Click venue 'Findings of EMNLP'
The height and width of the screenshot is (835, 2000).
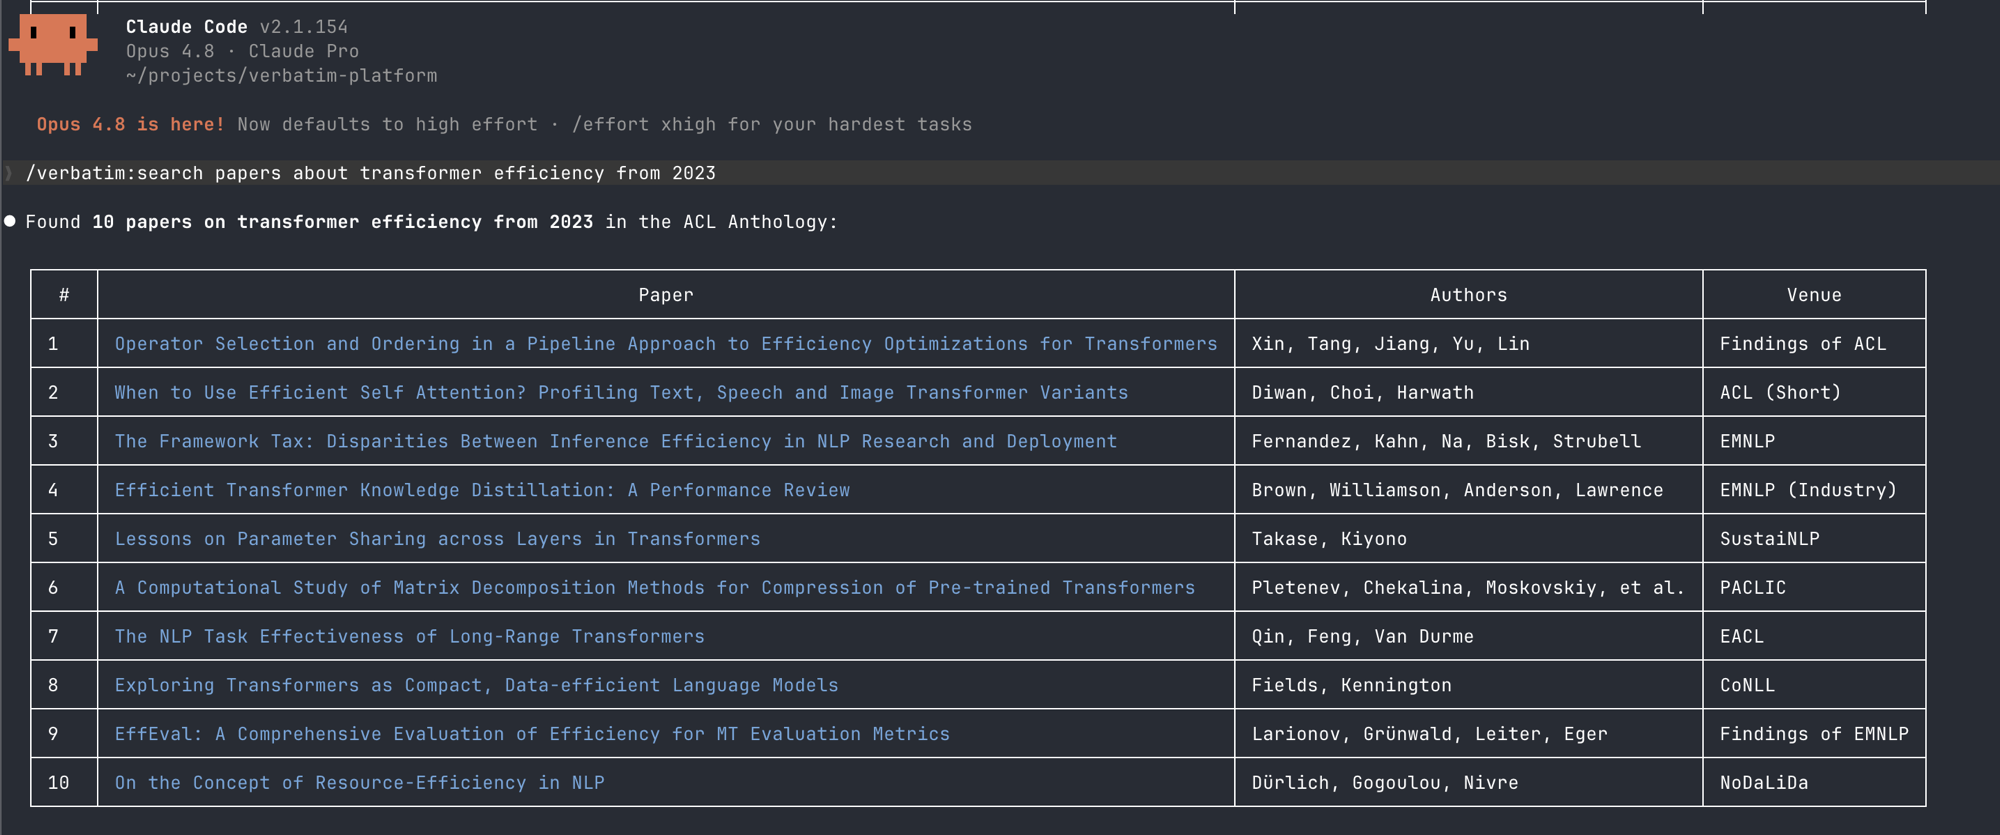tap(1814, 734)
